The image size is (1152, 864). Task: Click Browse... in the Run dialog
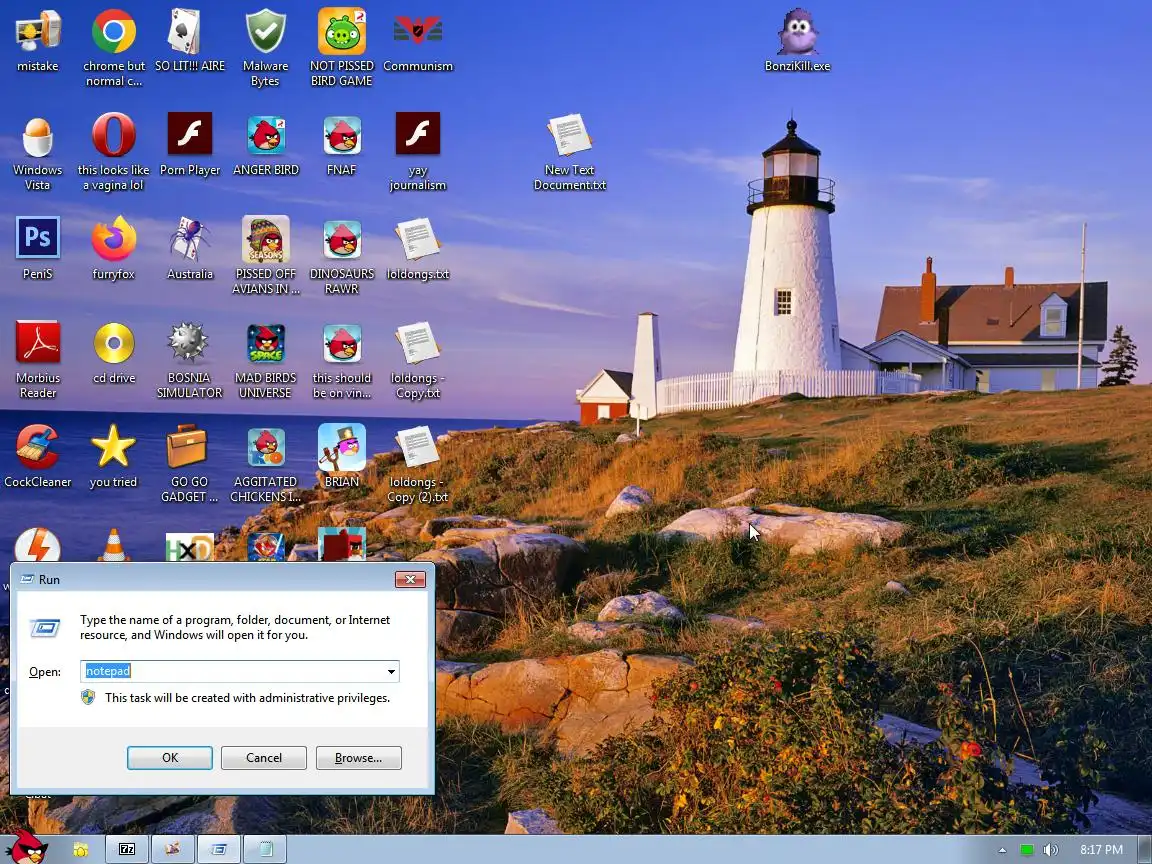(x=359, y=757)
